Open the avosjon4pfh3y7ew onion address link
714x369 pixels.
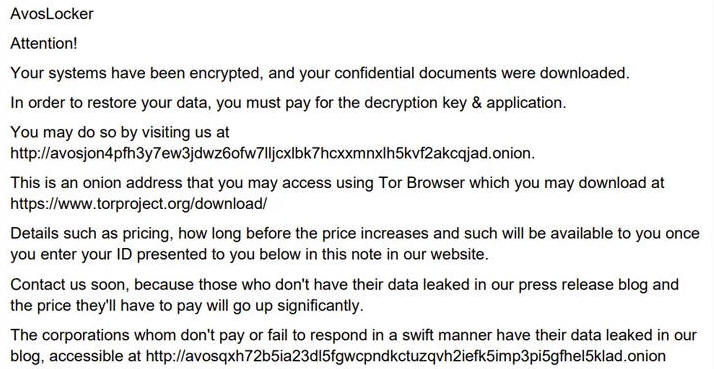pos(271,153)
